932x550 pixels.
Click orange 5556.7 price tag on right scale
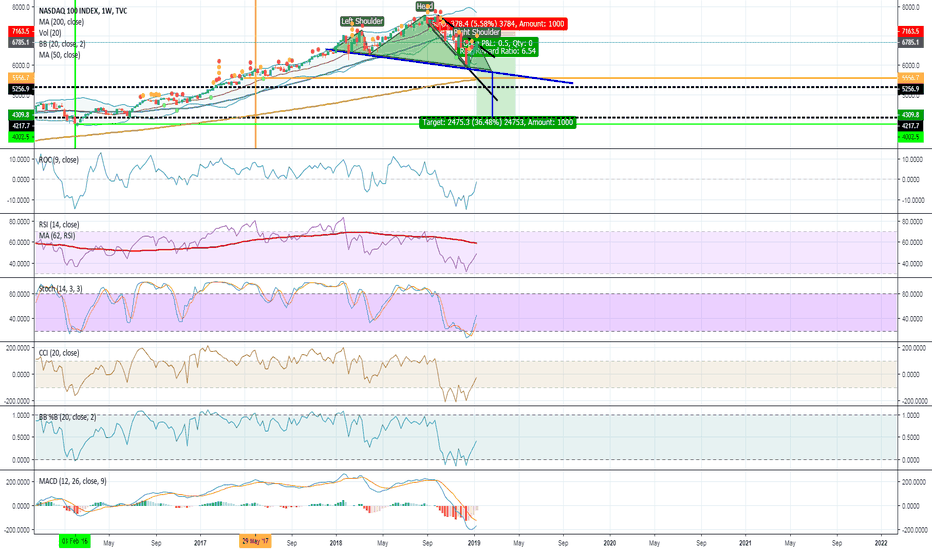(910, 78)
